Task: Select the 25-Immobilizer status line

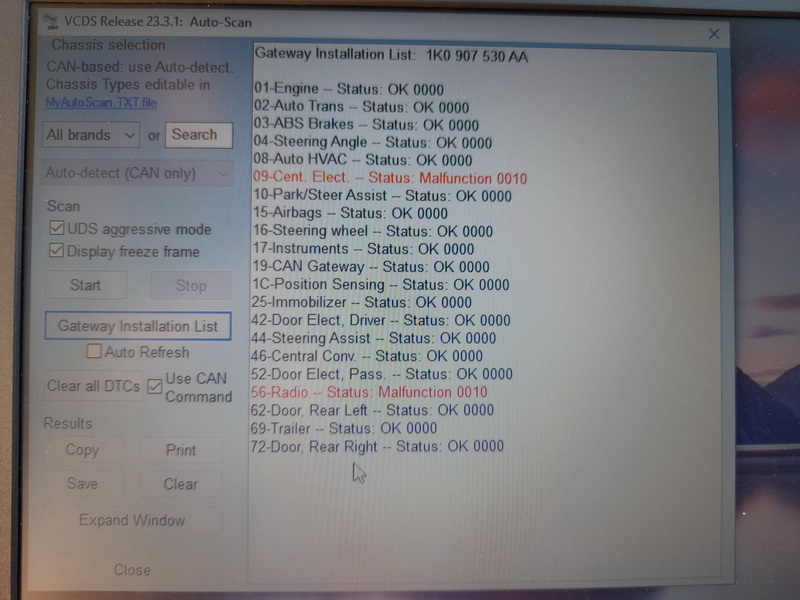Action: pyautogui.click(x=362, y=302)
